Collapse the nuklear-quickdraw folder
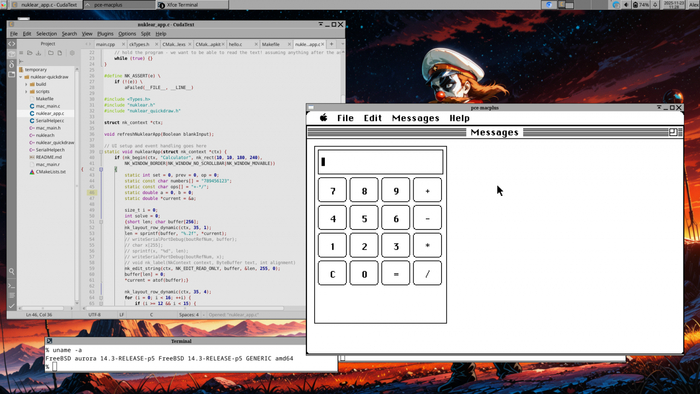The image size is (700, 394). click(21, 77)
